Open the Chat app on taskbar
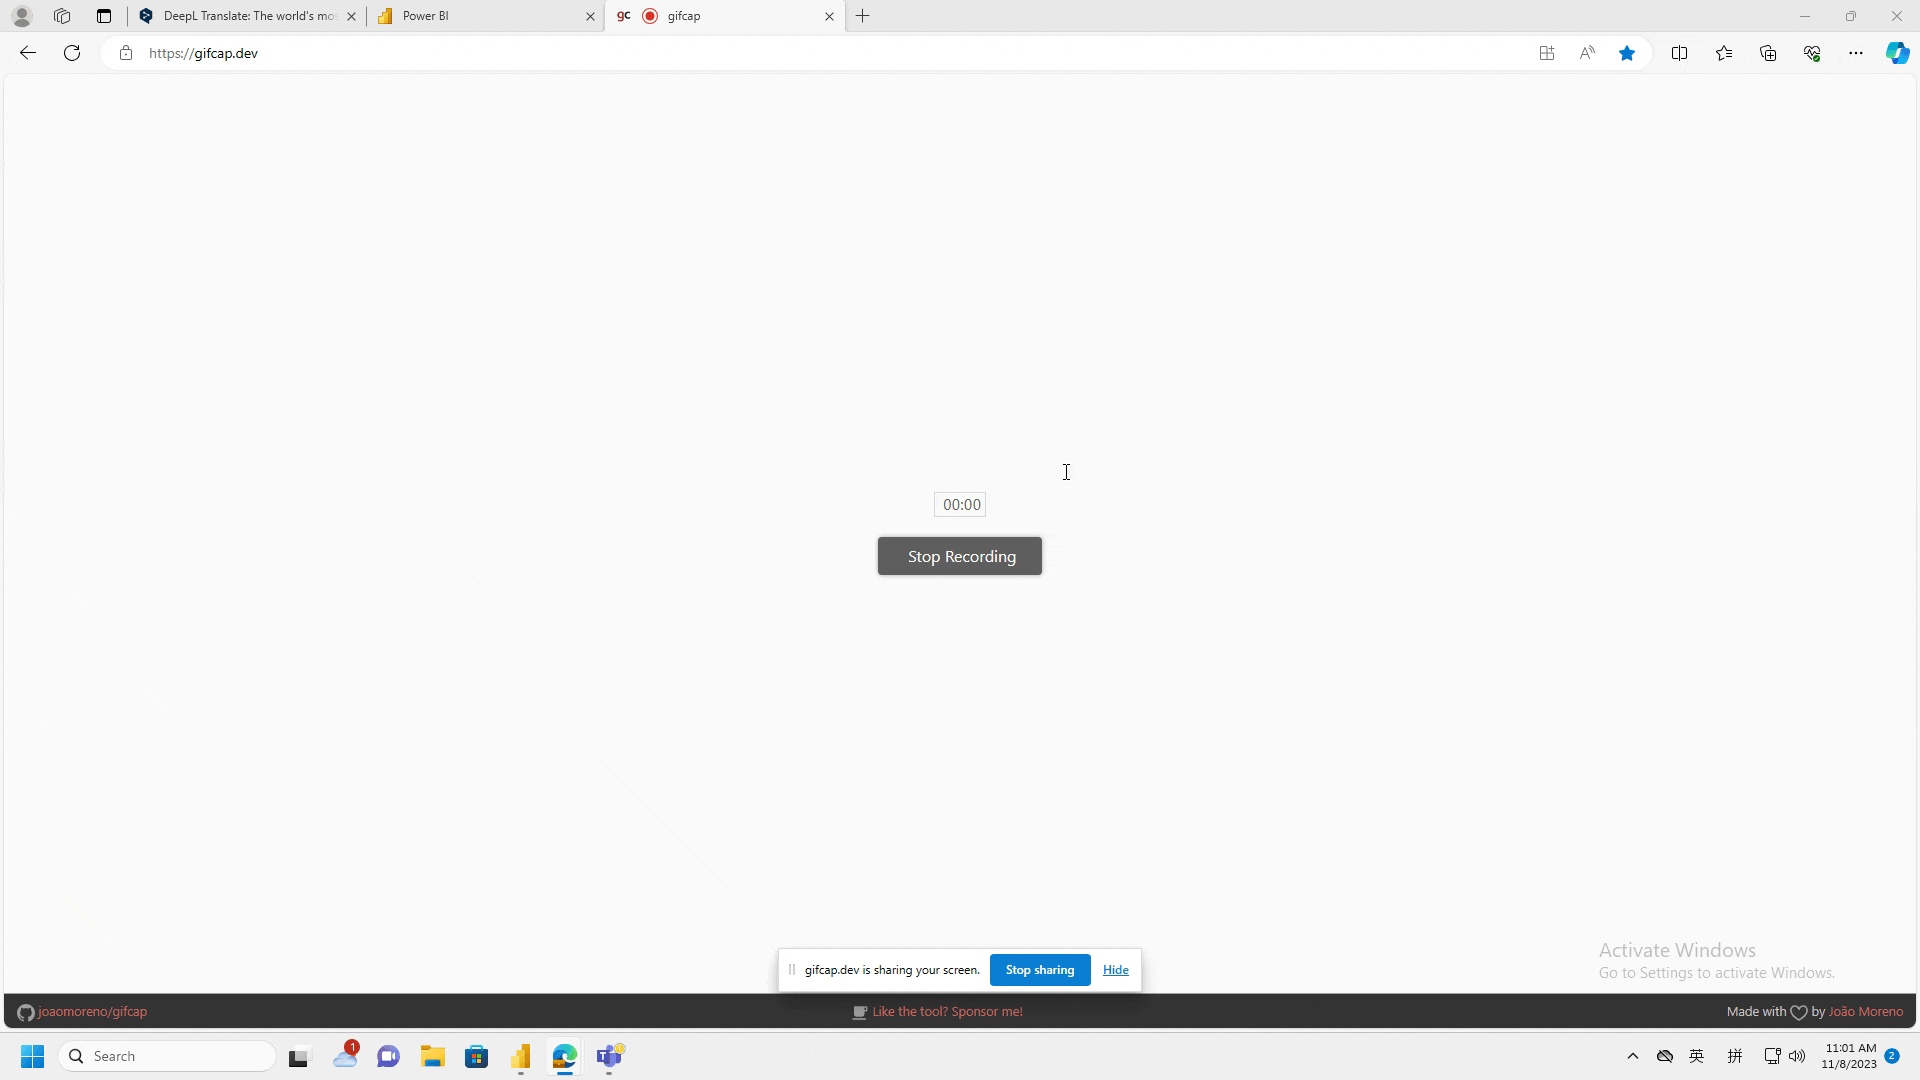The image size is (1920, 1080). coord(388,1057)
